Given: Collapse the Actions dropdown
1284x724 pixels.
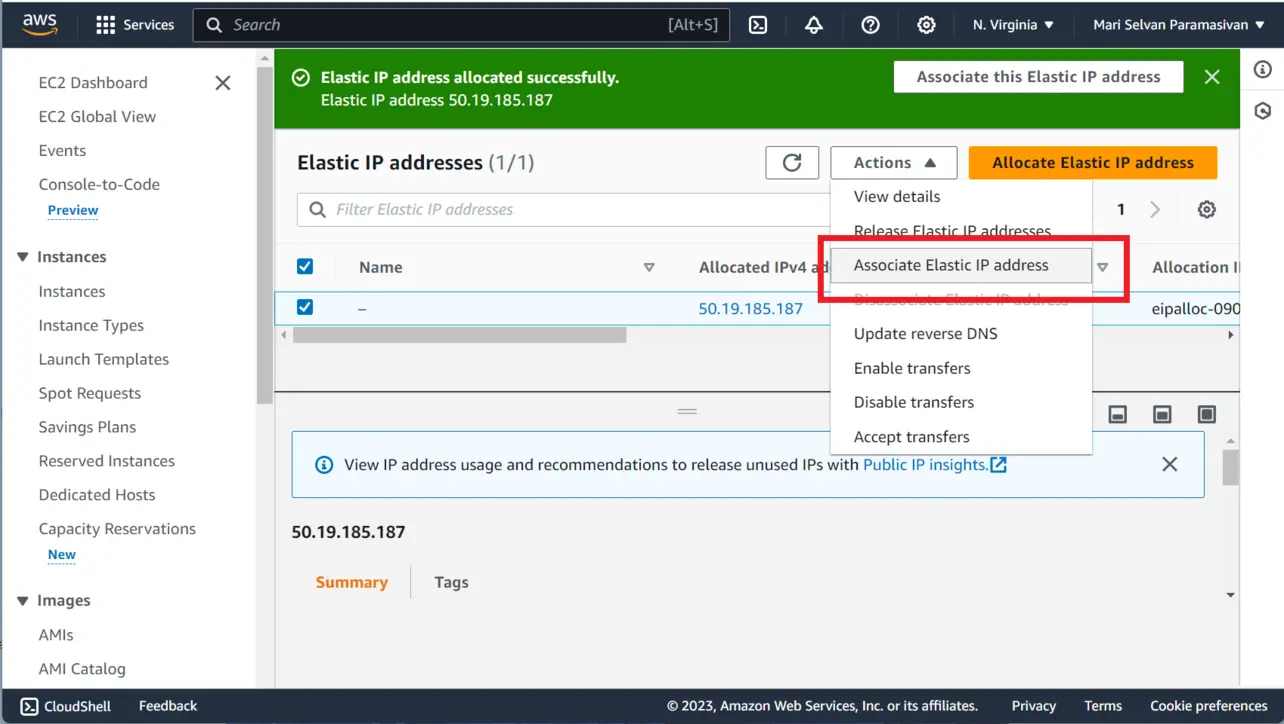Looking at the screenshot, I should (894, 163).
